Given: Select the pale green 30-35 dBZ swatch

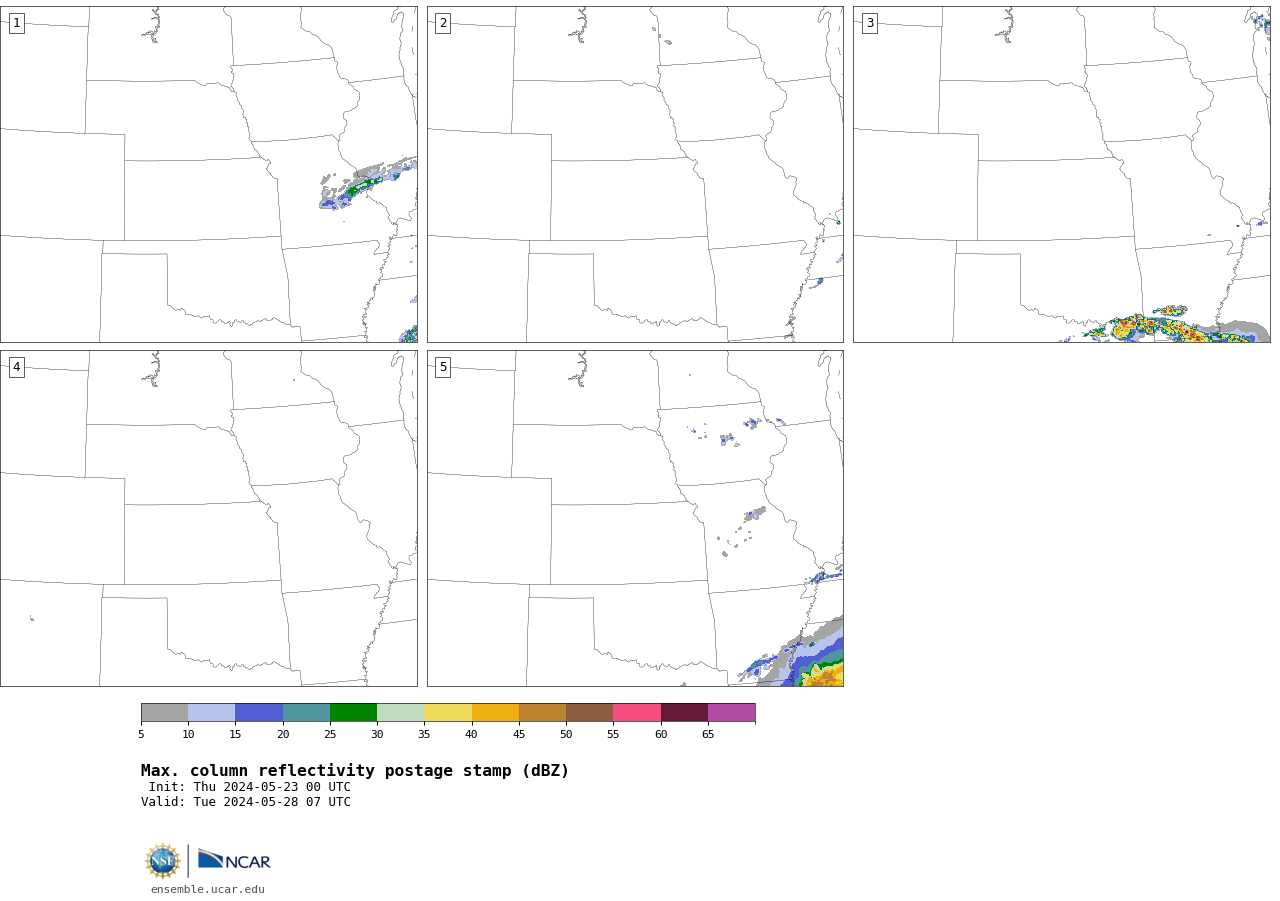Looking at the screenshot, I should pos(400,713).
